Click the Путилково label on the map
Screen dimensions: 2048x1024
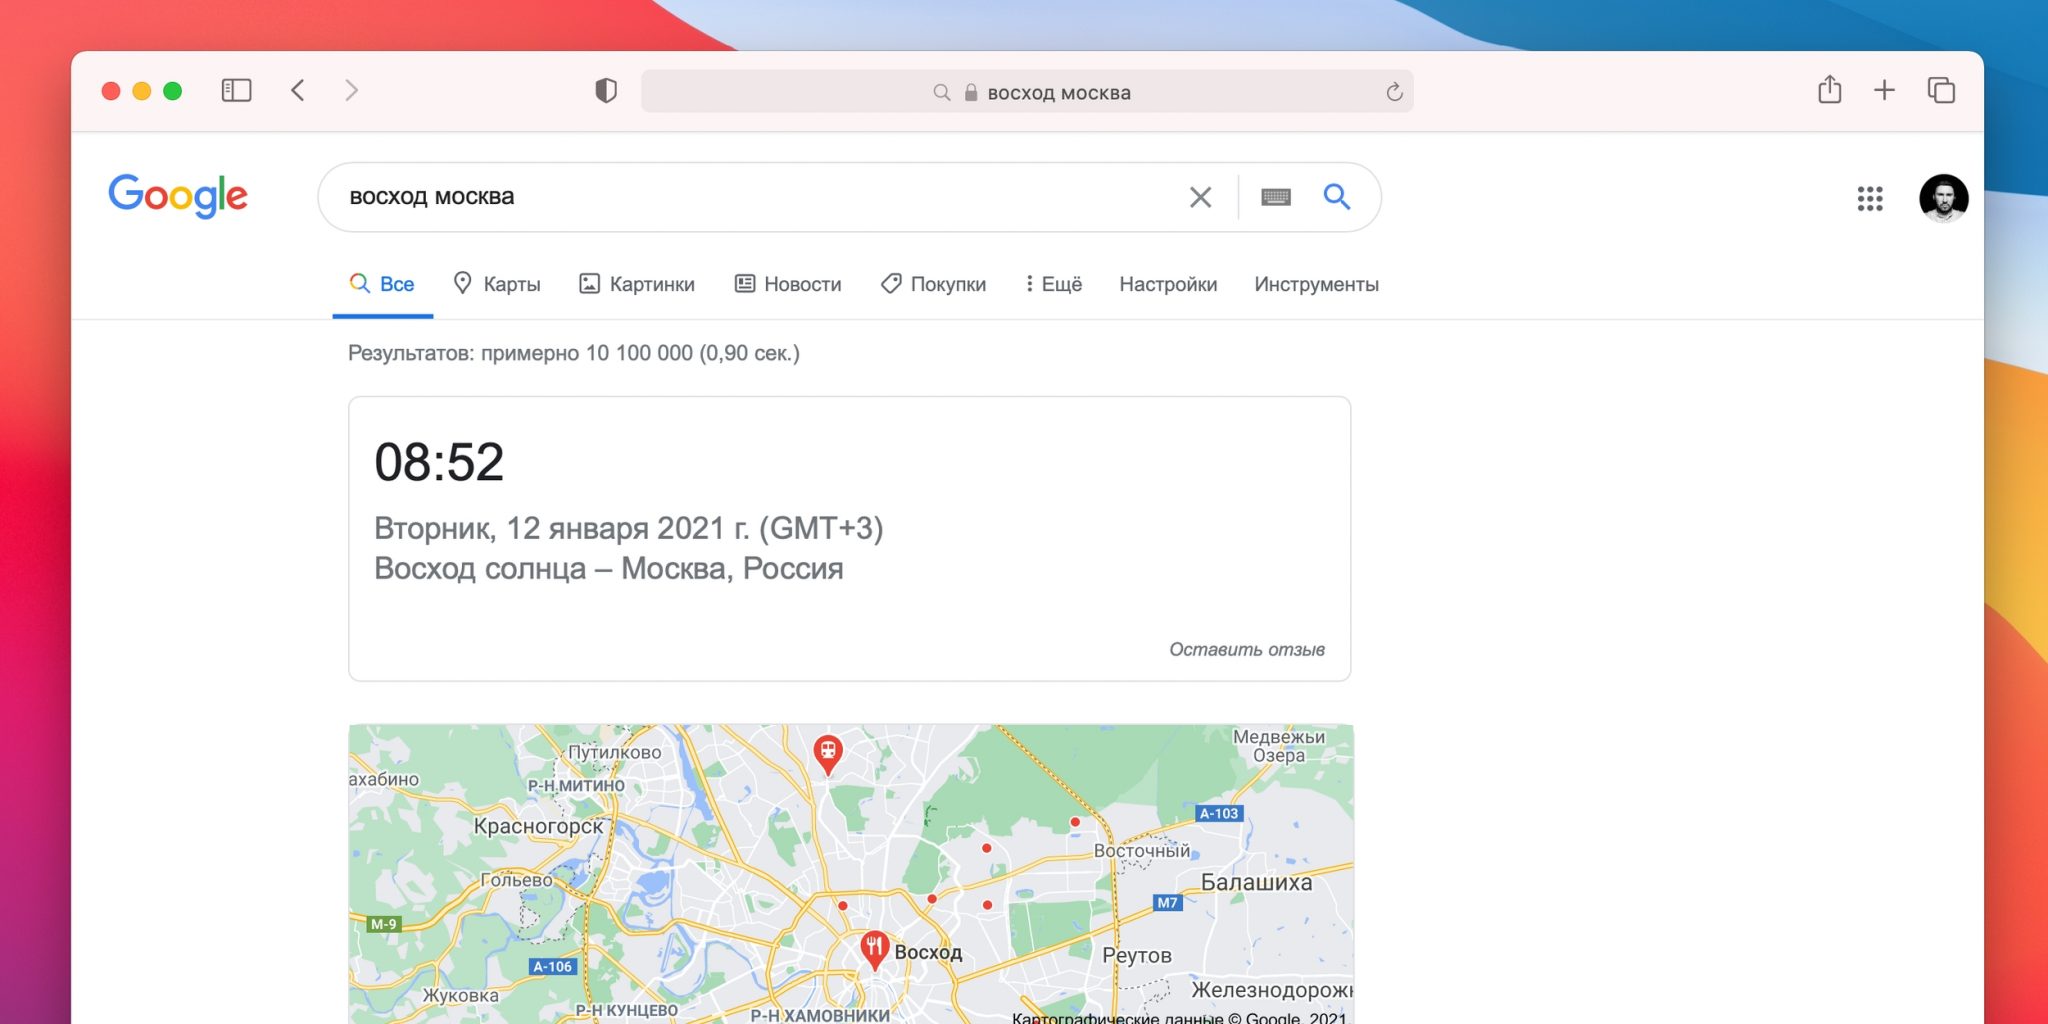tap(615, 752)
